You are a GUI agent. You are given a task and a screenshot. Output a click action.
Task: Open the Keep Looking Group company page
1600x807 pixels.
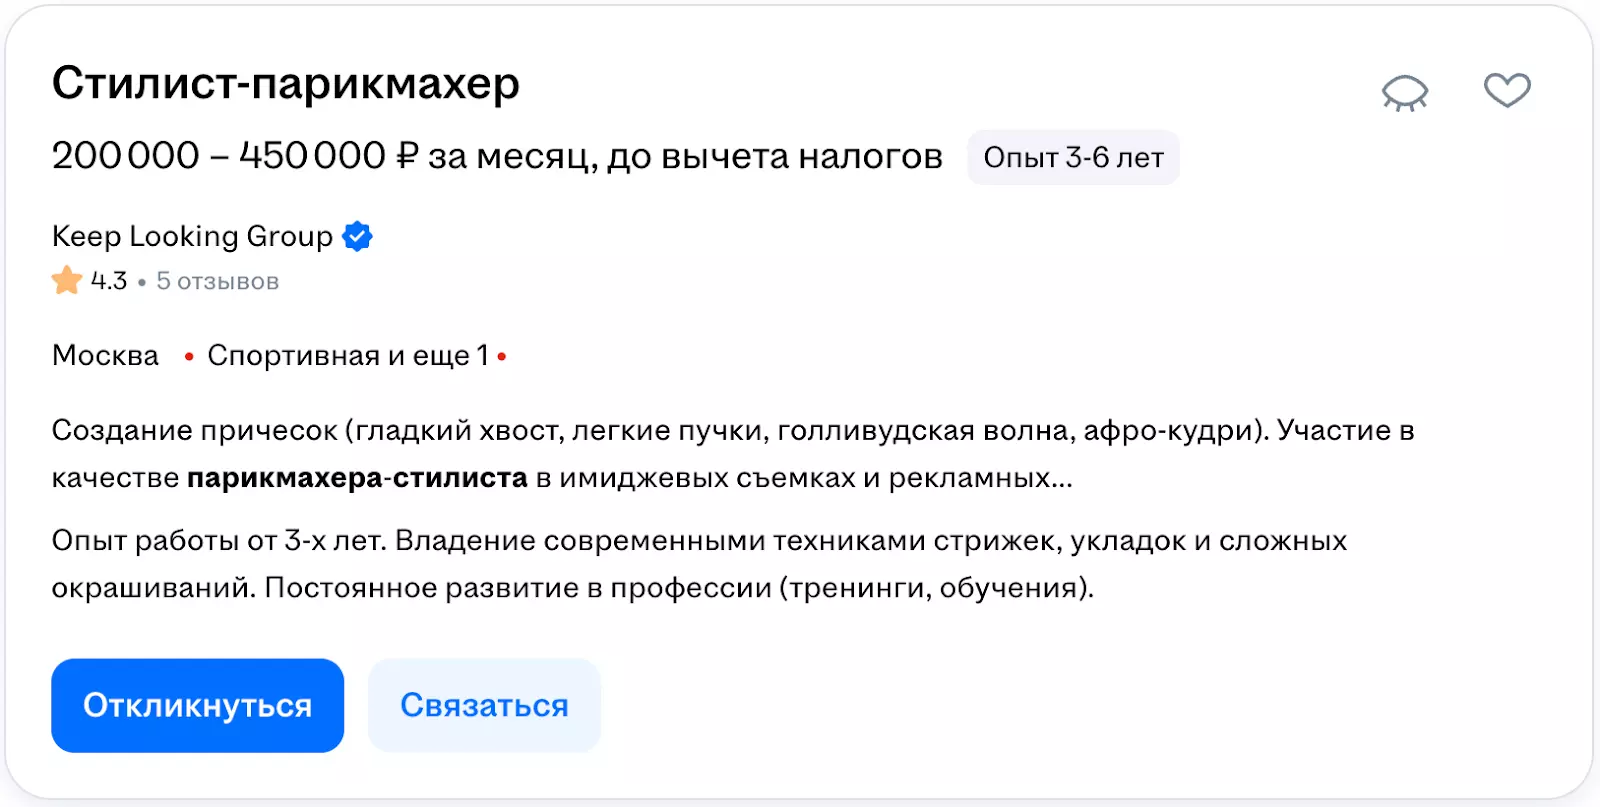(x=192, y=236)
